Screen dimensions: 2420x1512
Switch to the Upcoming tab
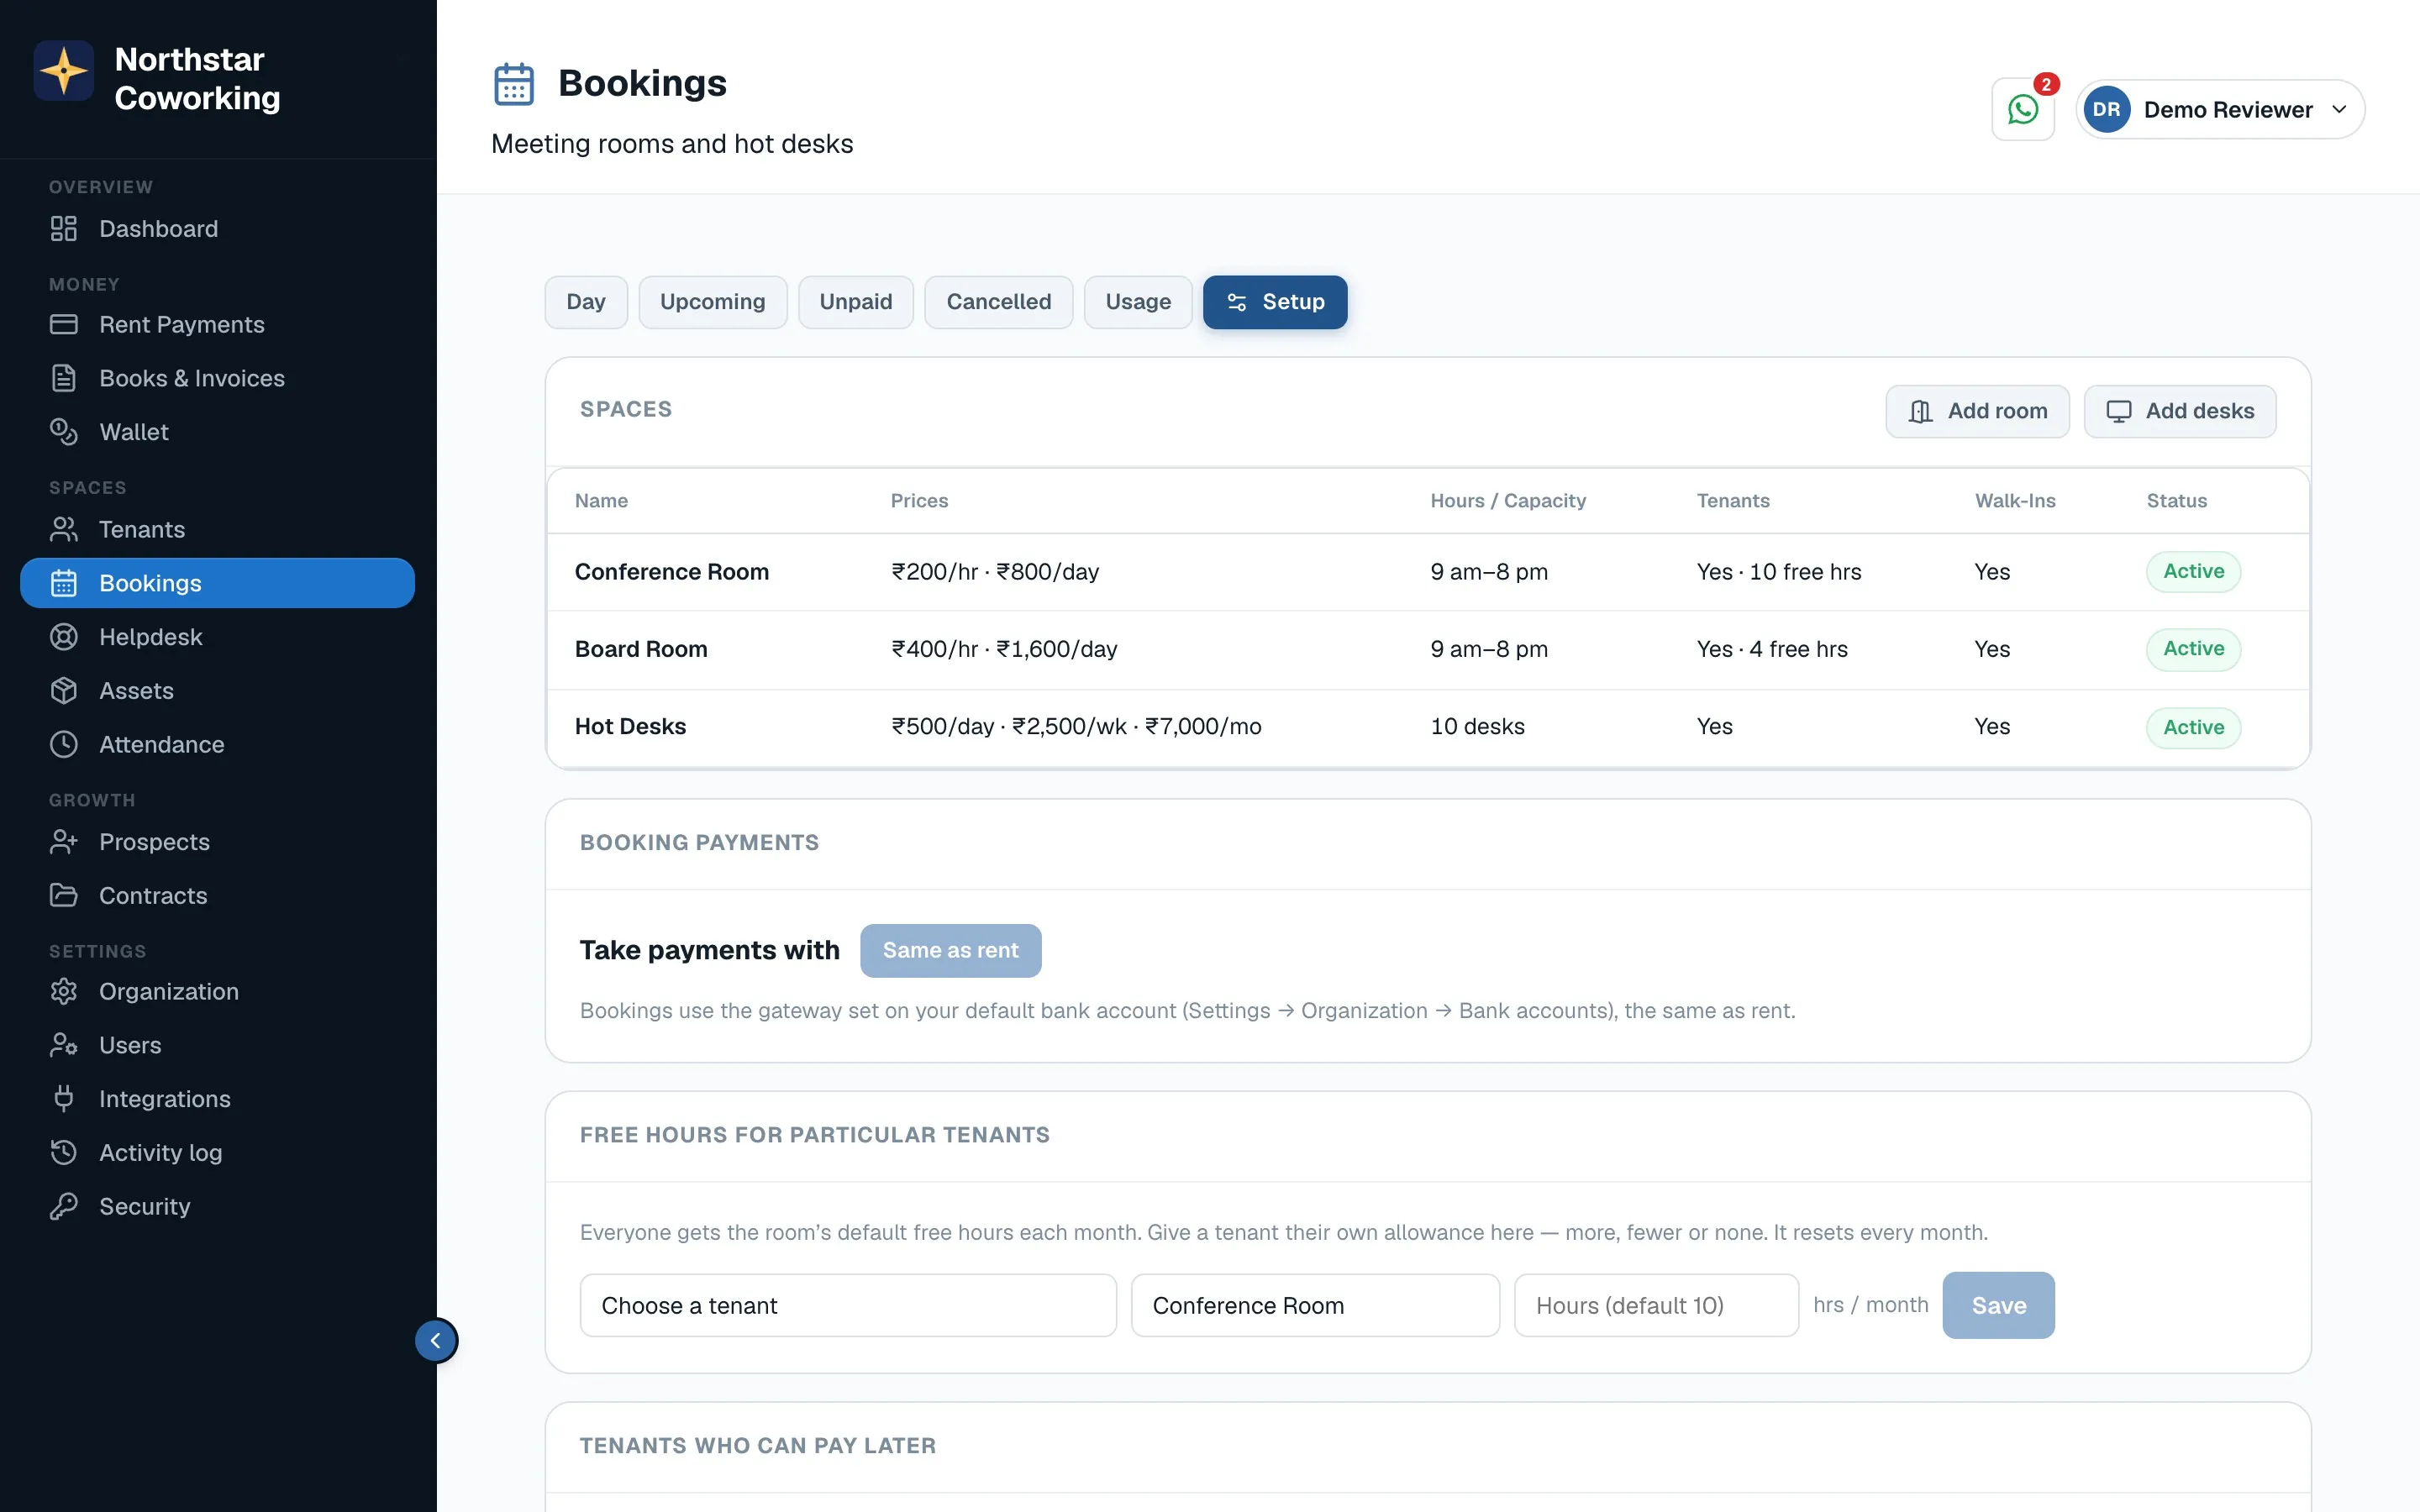713,302
